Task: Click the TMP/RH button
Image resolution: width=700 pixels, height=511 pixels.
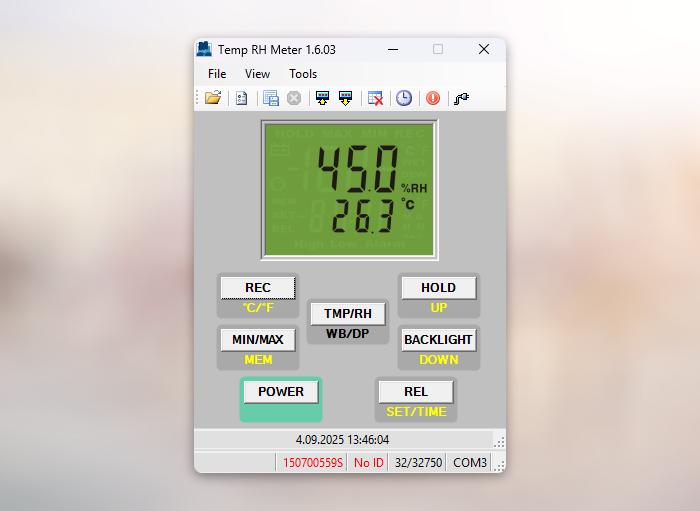Action: point(347,313)
